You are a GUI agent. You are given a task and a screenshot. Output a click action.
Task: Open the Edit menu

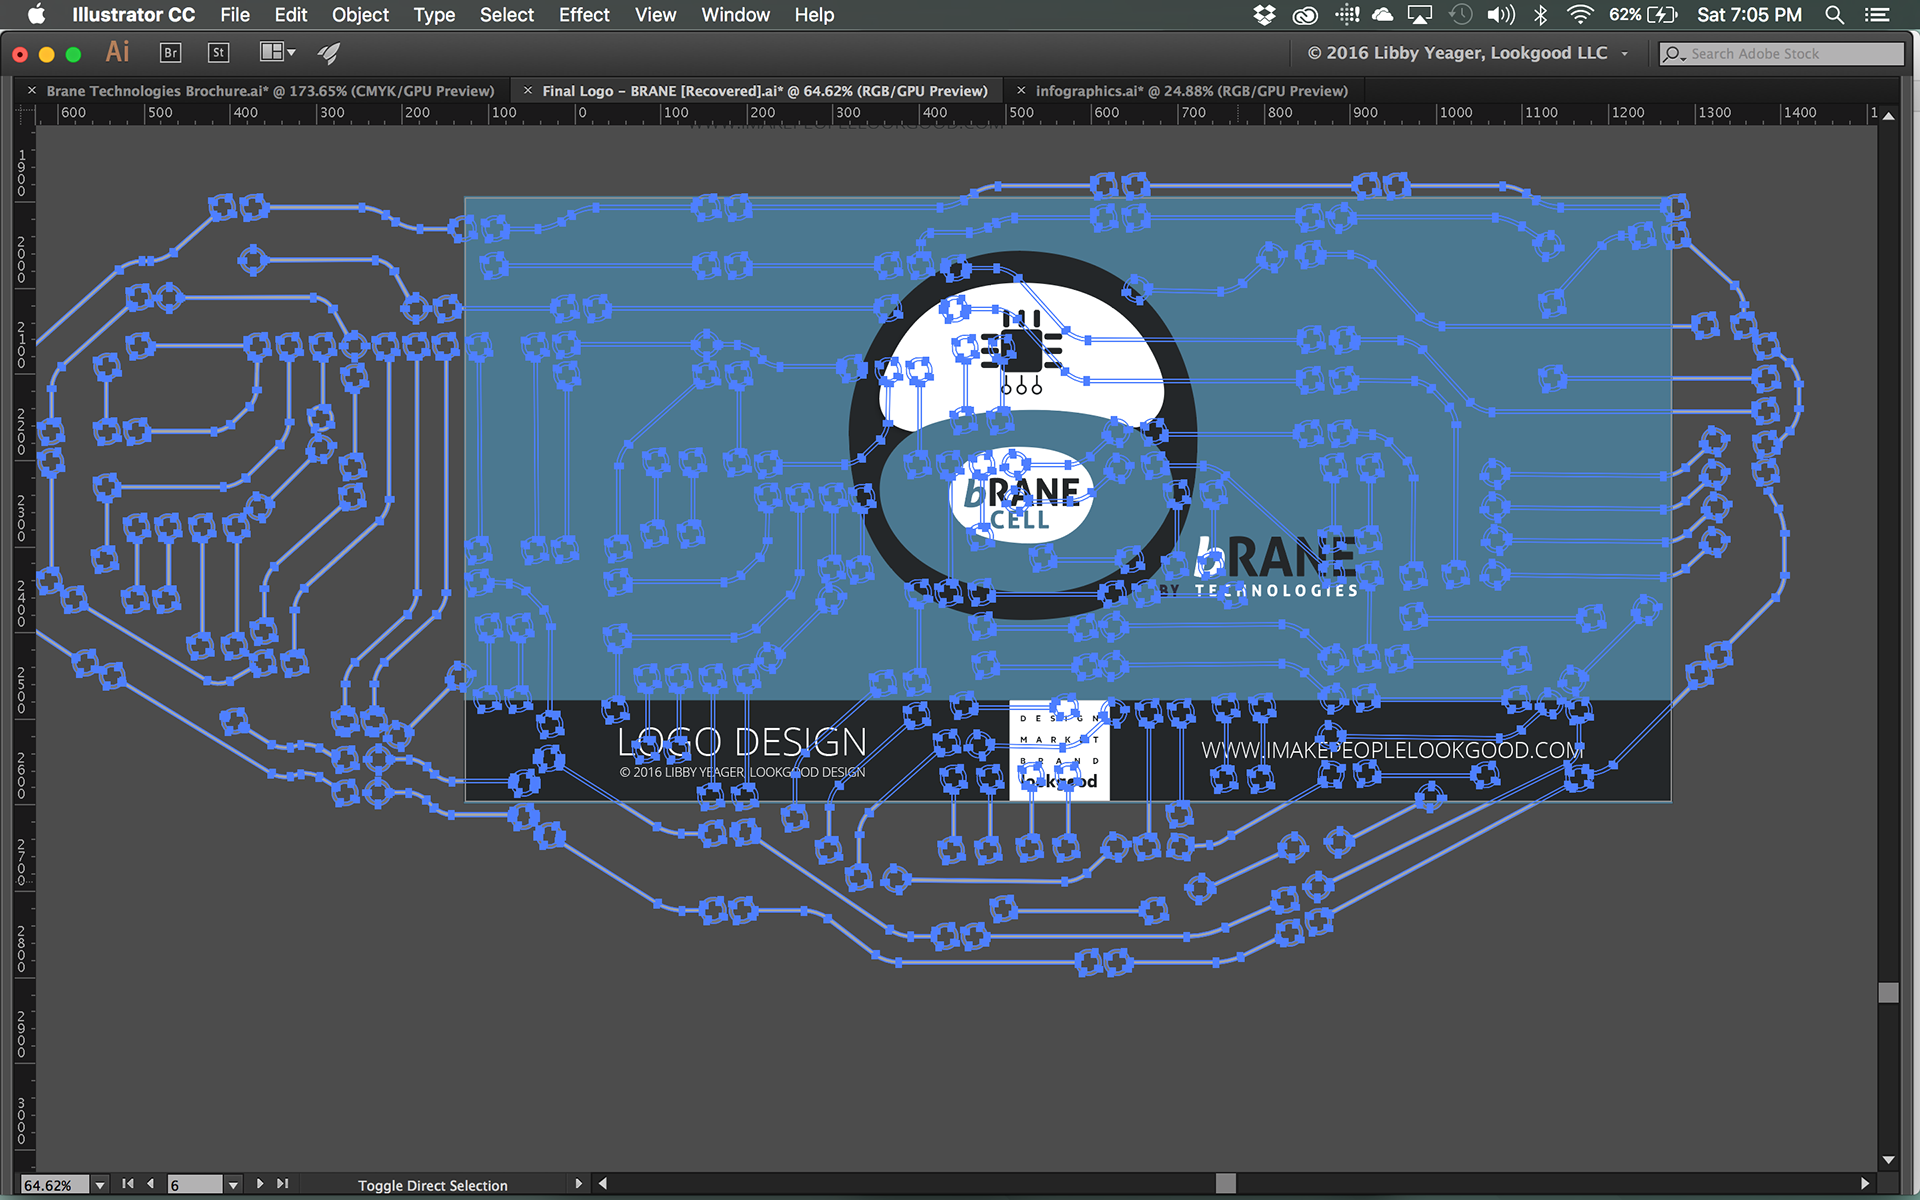[x=291, y=14]
